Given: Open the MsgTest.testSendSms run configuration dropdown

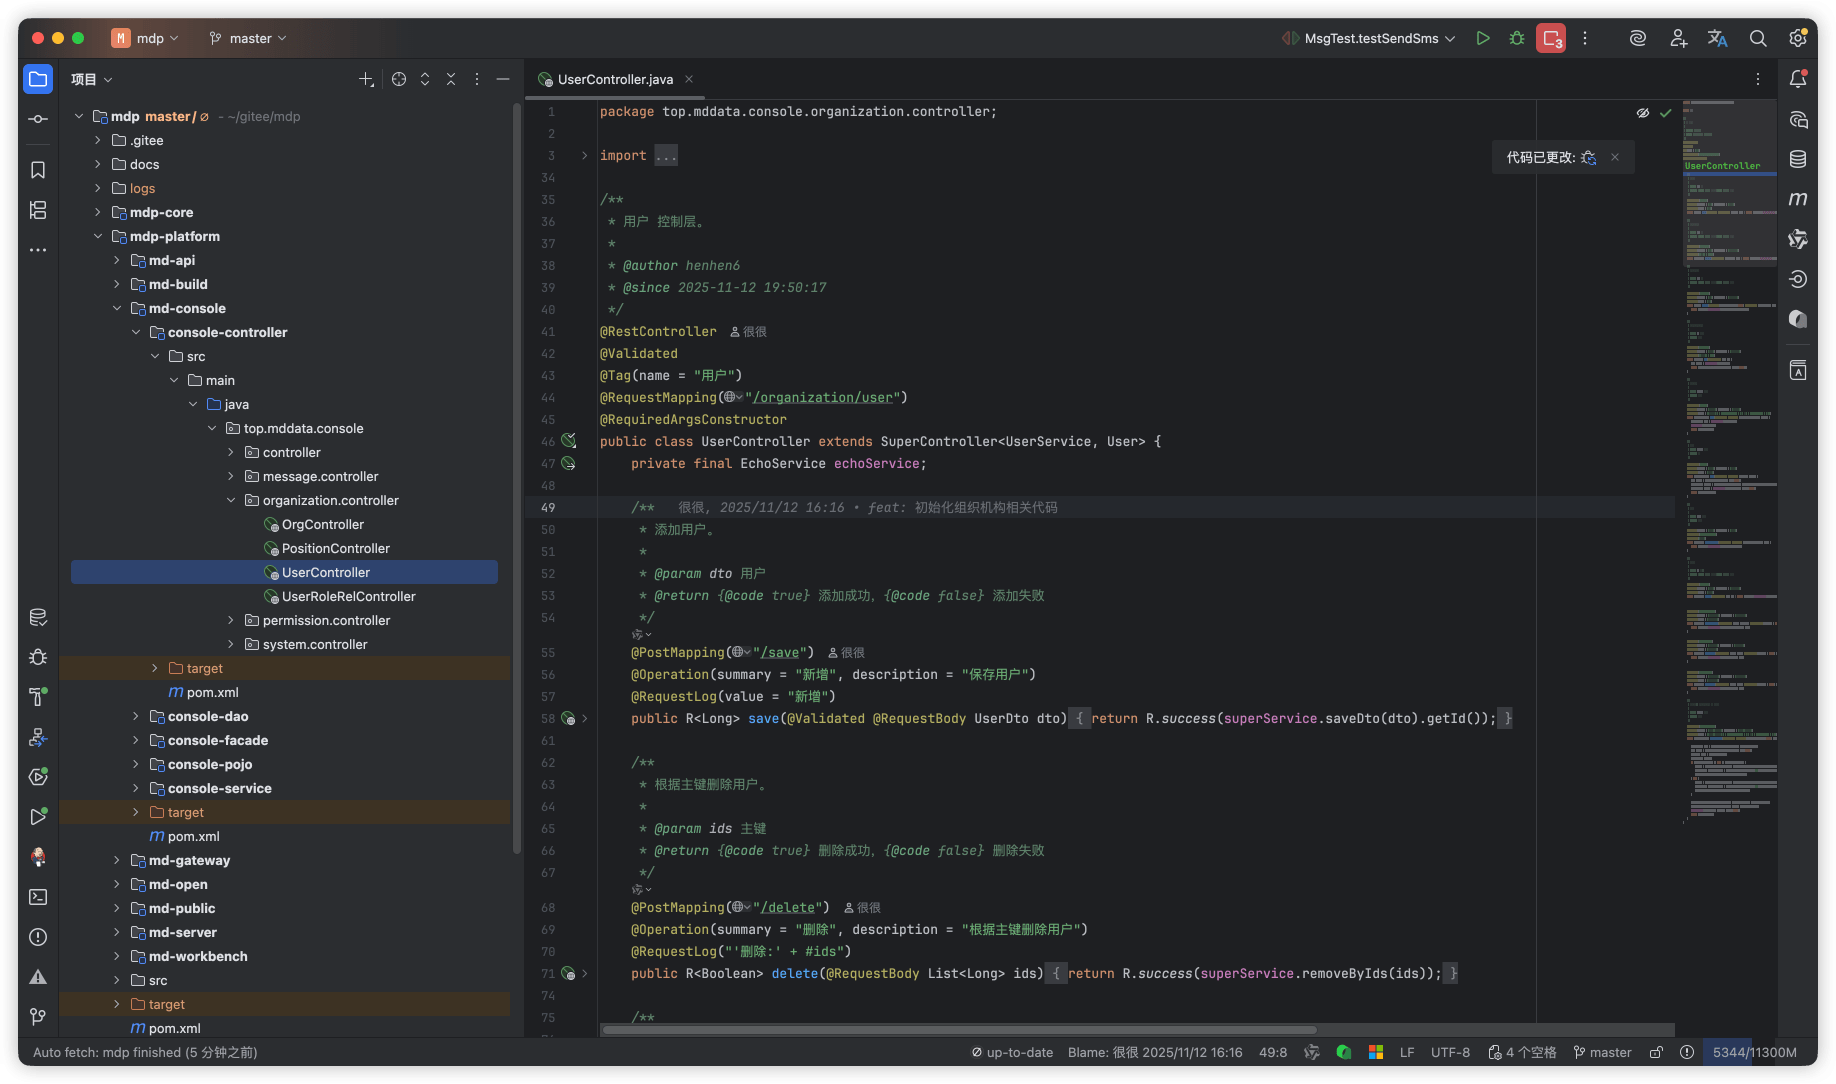Looking at the screenshot, I should pyautogui.click(x=1371, y=38).
